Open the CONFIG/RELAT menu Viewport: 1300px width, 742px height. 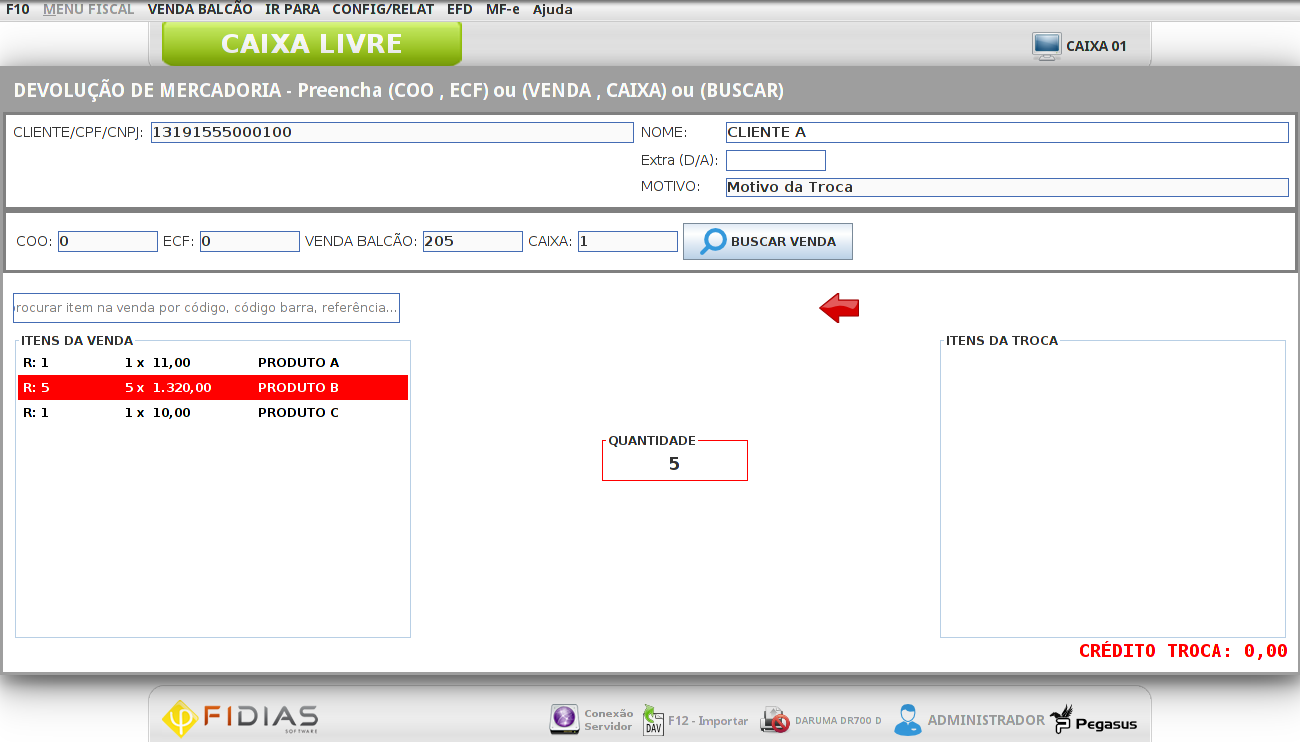point(383,9)
